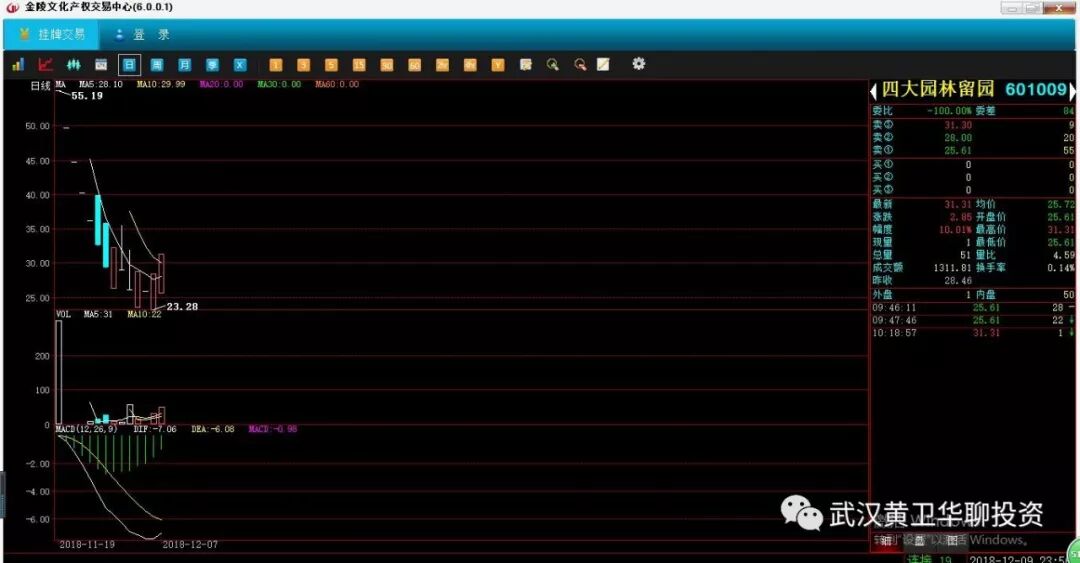
Task: Click the 委比 value -100.00%
Action: 949,110
